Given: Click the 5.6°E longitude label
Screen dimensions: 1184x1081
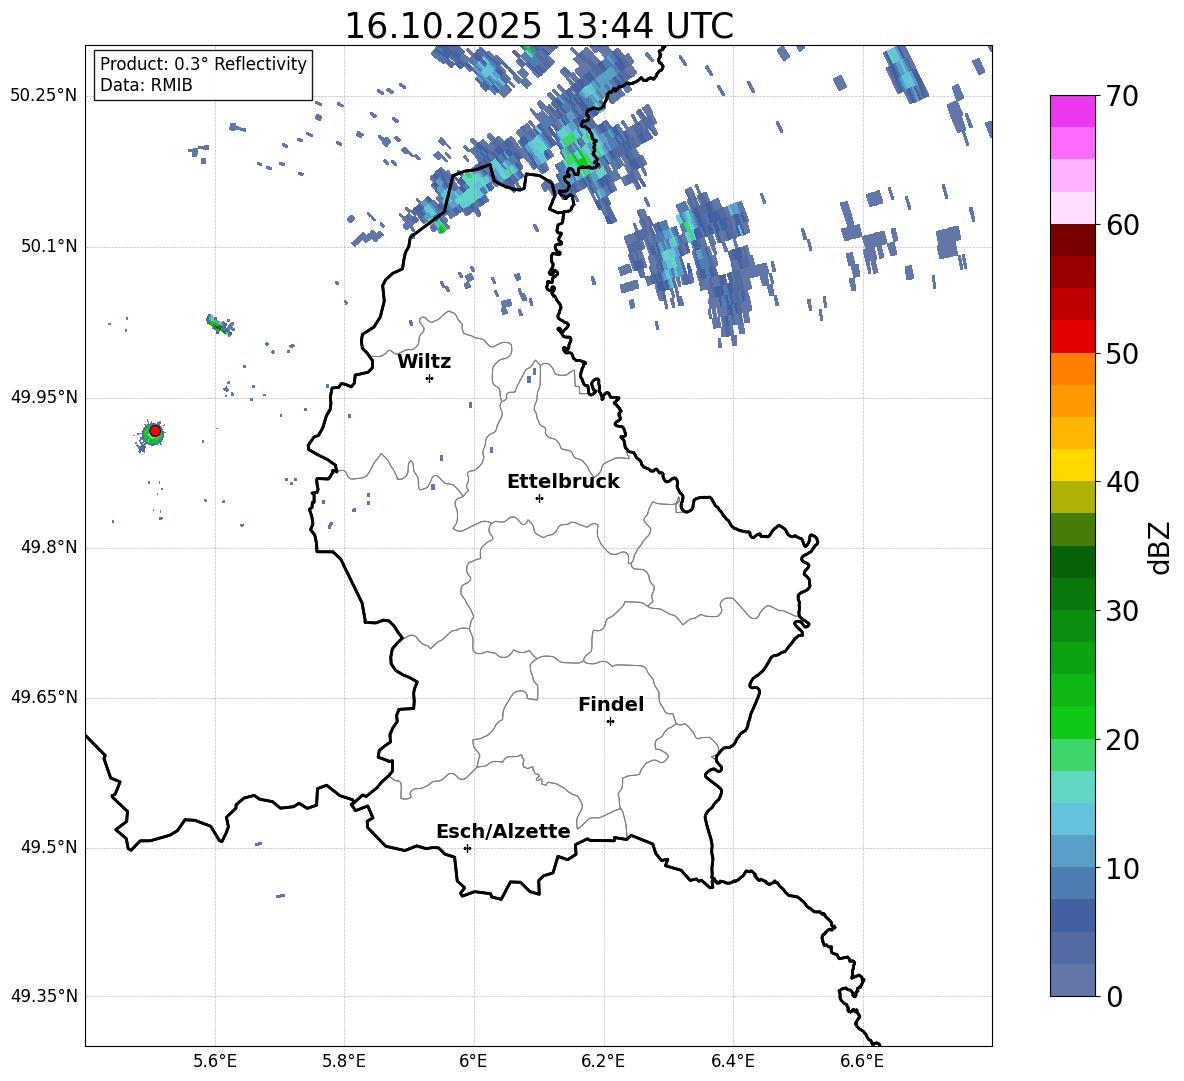Looking at the screenshot, I should [x=215, y=1061].
